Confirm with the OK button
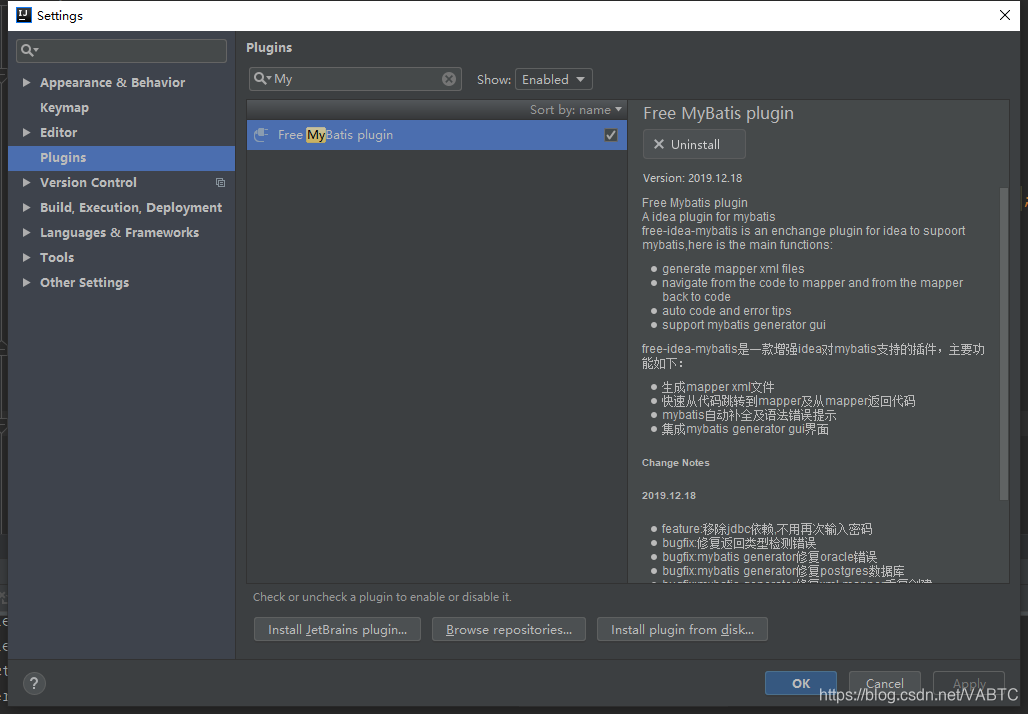1028x714 pixels. tap(801, 683)
